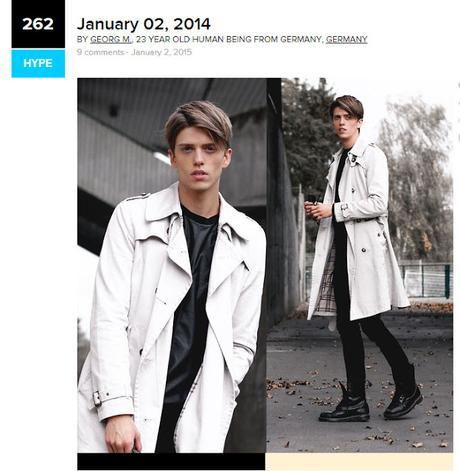460x471 pixels.
Task: Click the green fence in right photo
Action: 427,280
